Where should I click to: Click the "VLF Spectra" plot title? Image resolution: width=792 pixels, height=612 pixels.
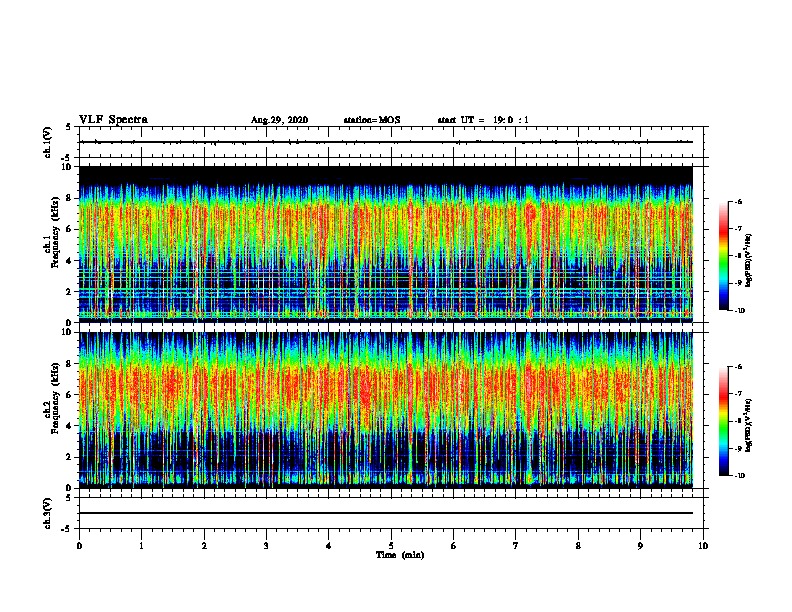click(113, 120)
